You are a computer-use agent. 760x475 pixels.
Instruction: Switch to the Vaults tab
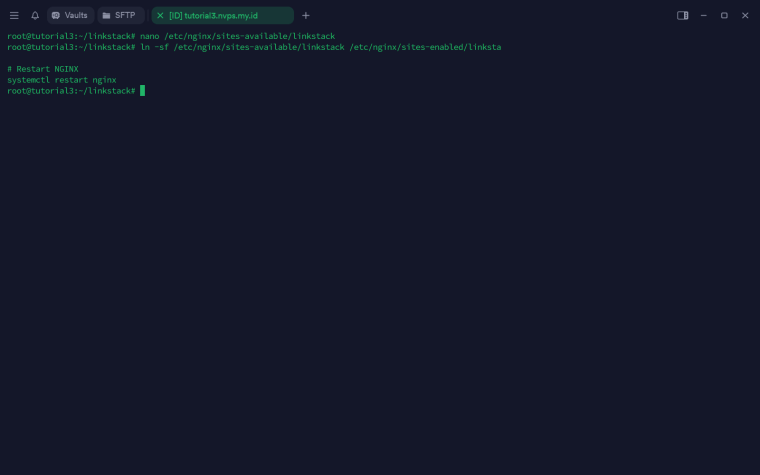[70, 16]
